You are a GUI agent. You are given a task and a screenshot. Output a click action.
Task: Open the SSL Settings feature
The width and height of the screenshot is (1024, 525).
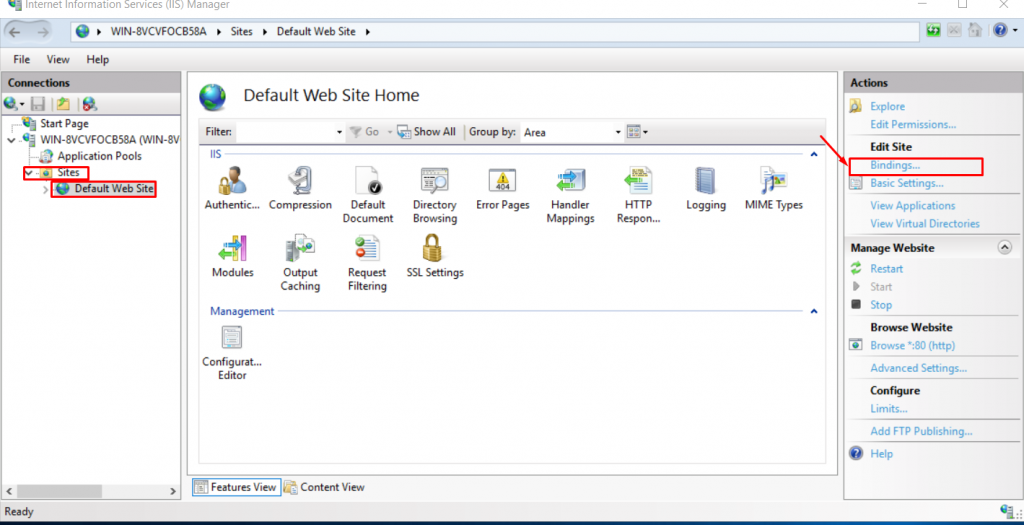click(434, 248)
